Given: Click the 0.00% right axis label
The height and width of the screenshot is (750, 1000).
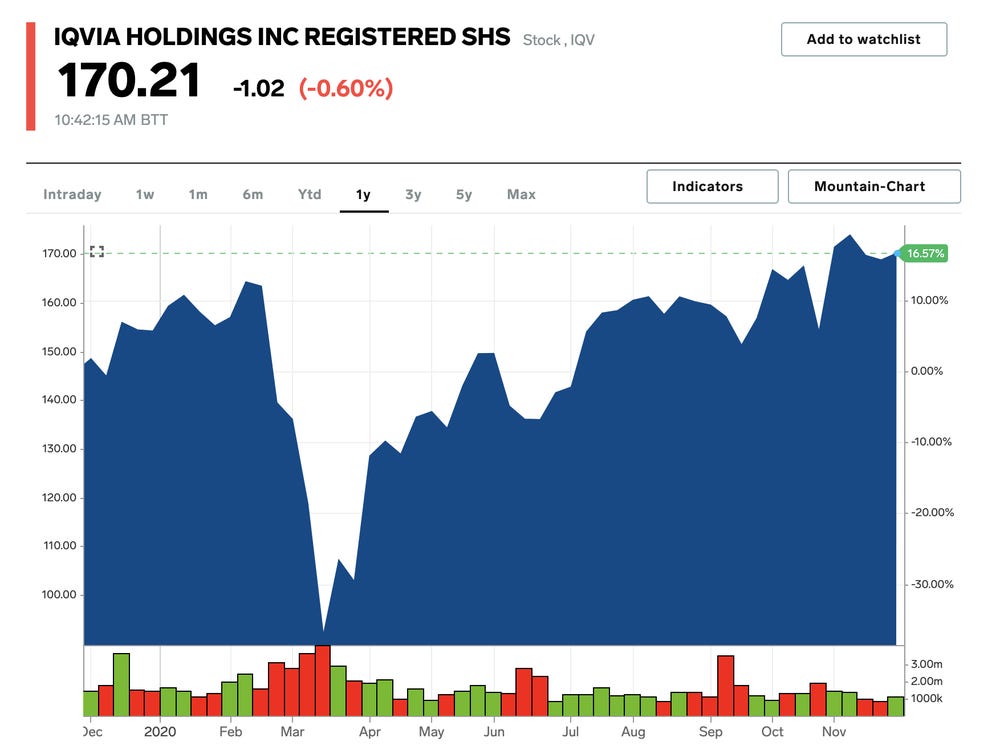Looking at the screenshot, I should pos(927,371).
